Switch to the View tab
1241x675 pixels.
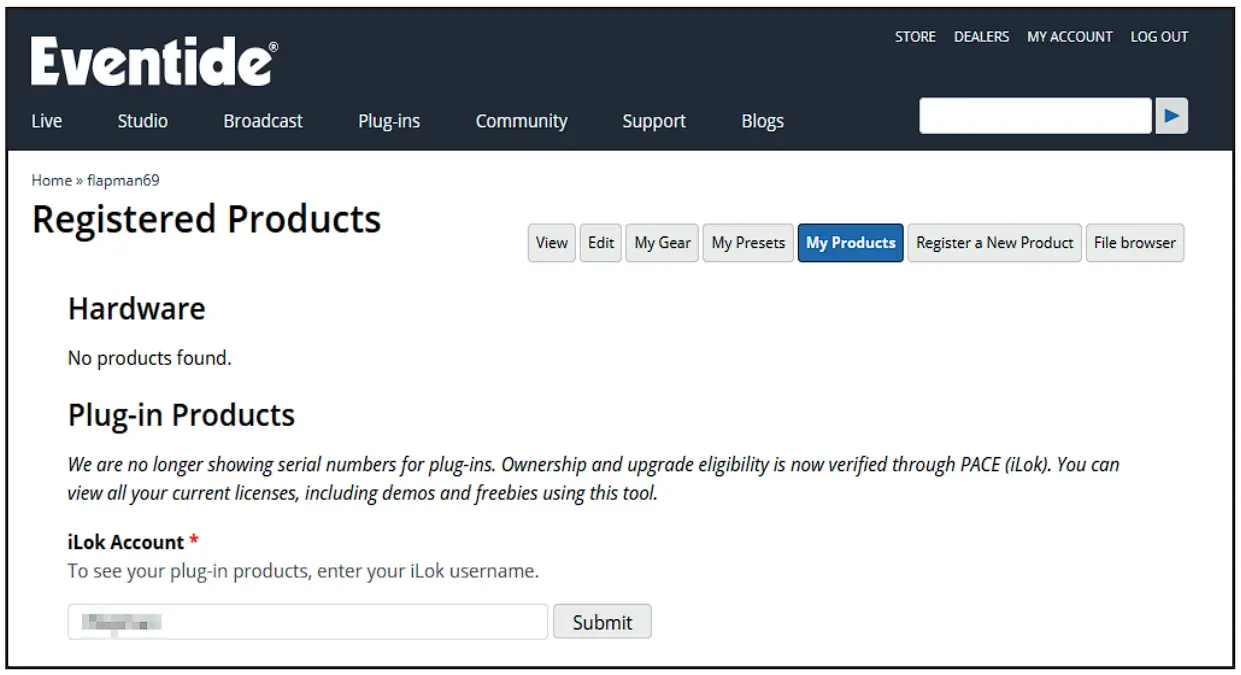551,243
